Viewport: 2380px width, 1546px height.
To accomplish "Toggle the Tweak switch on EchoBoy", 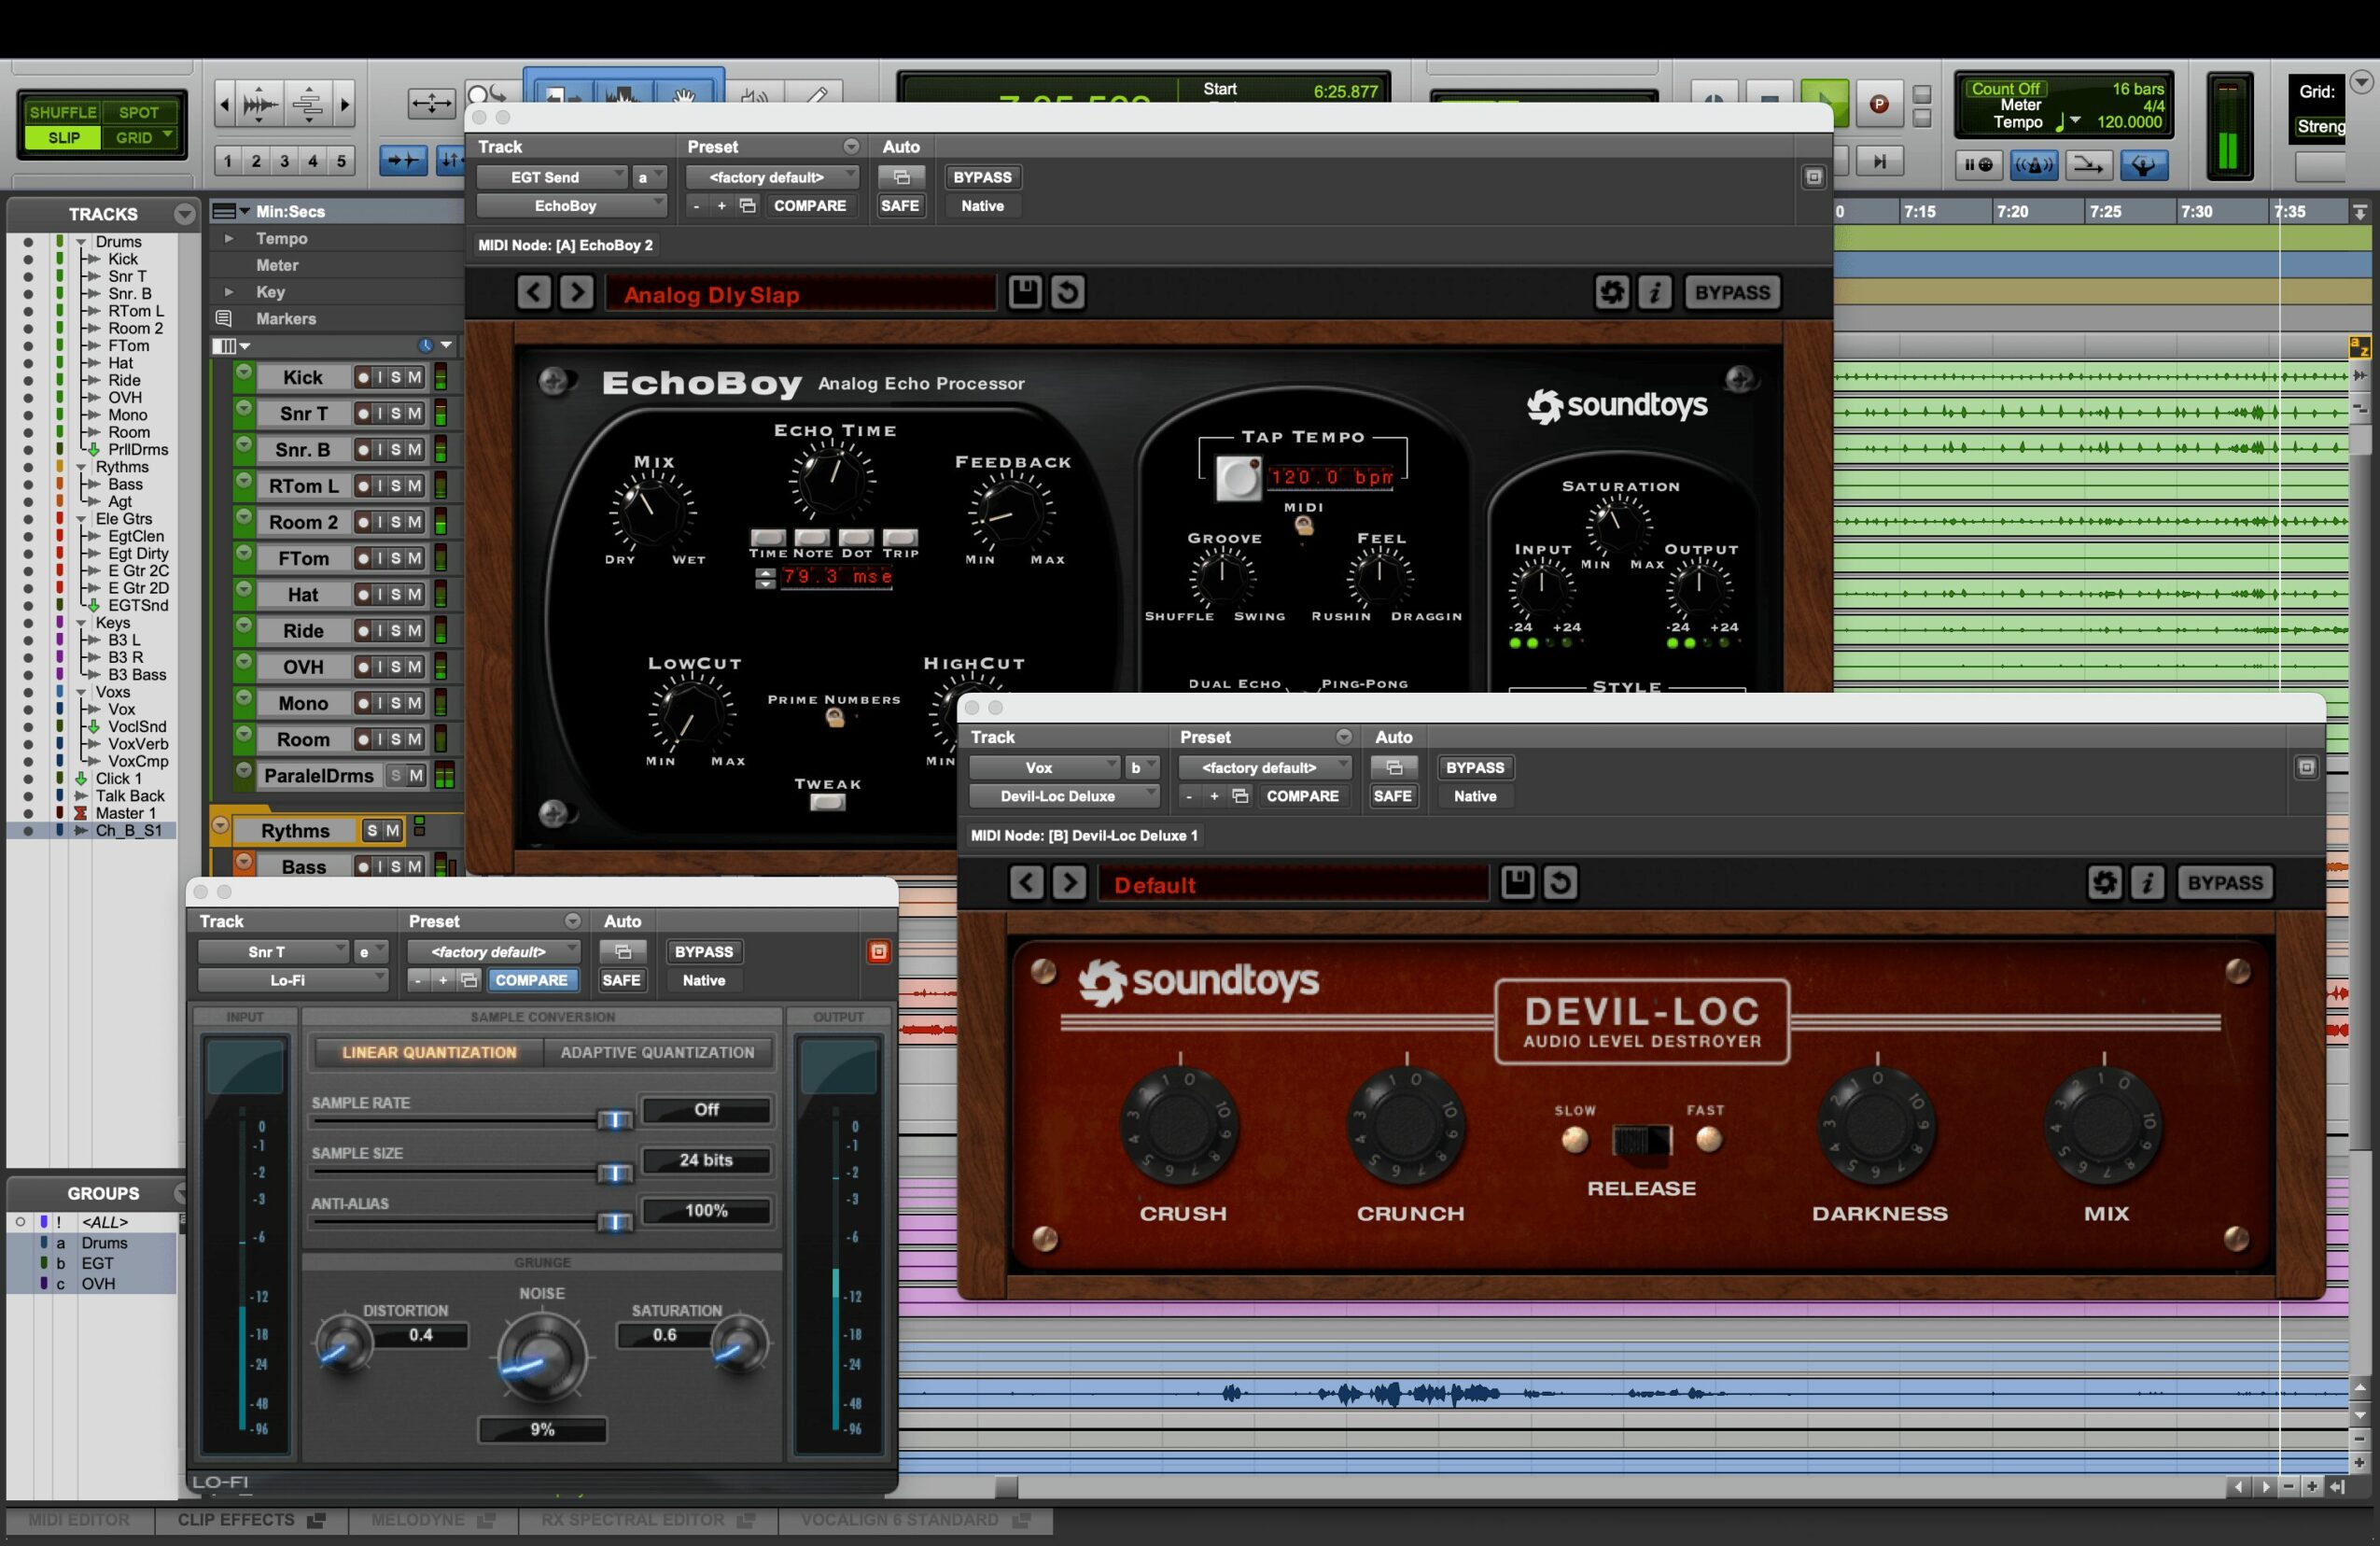I will point(827,802).
